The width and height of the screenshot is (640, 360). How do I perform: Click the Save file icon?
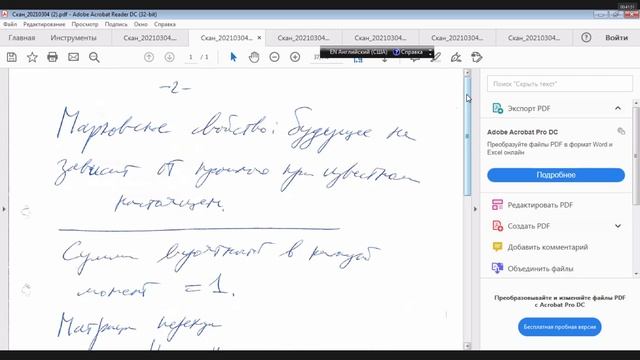[x=12, y=57]
